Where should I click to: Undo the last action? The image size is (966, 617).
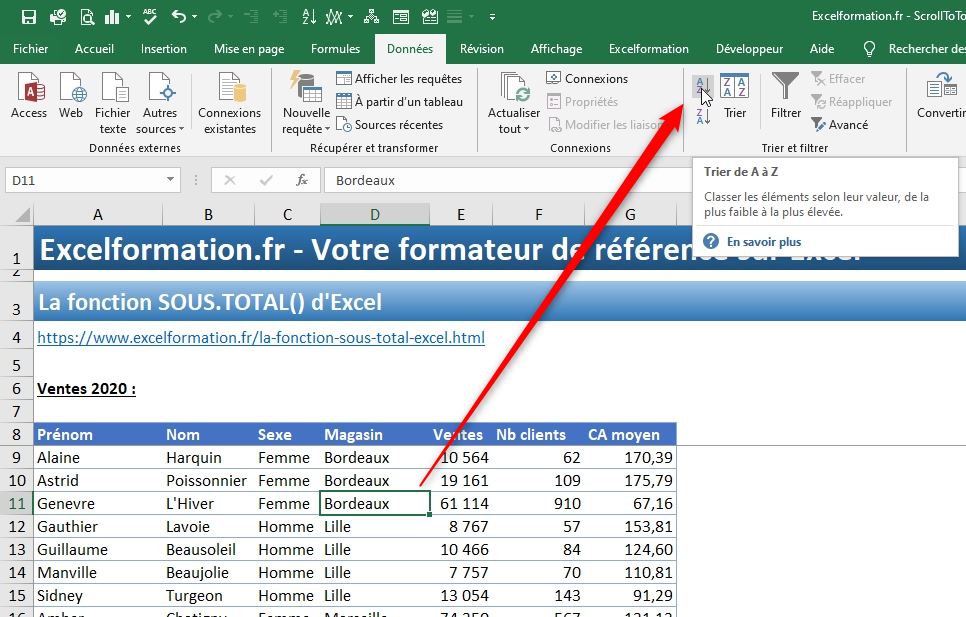(179, 17)
